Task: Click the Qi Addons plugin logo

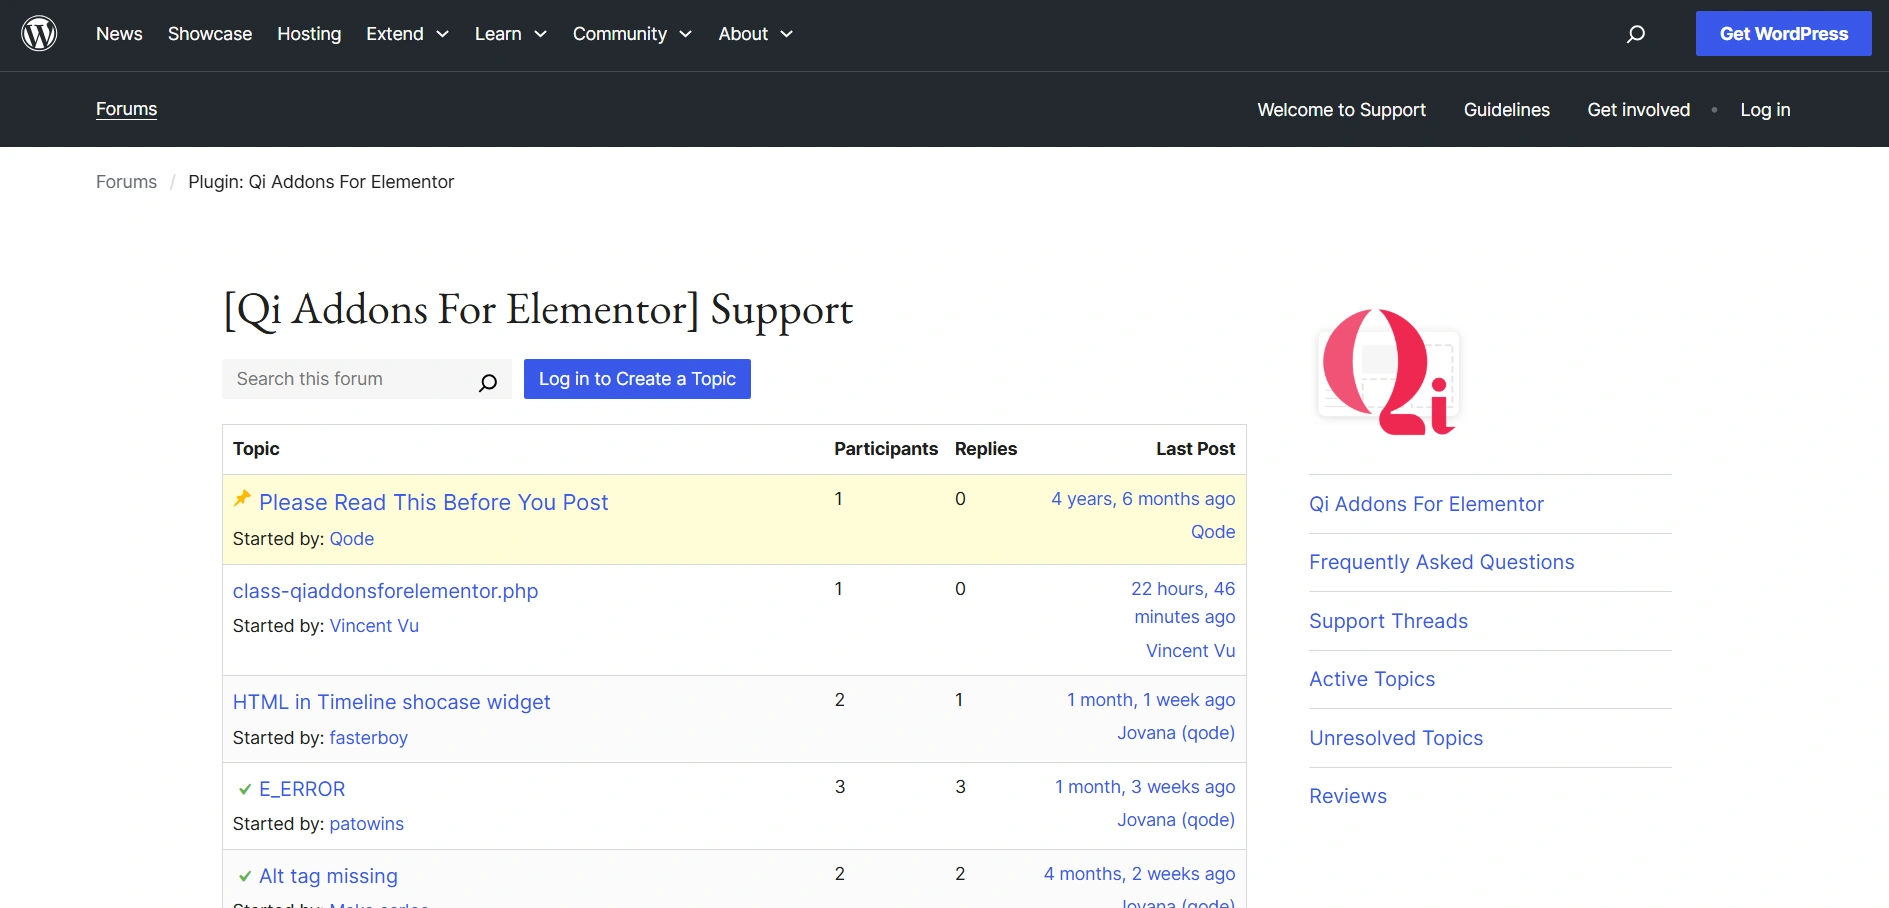Action: click(x=1389, y=372)
